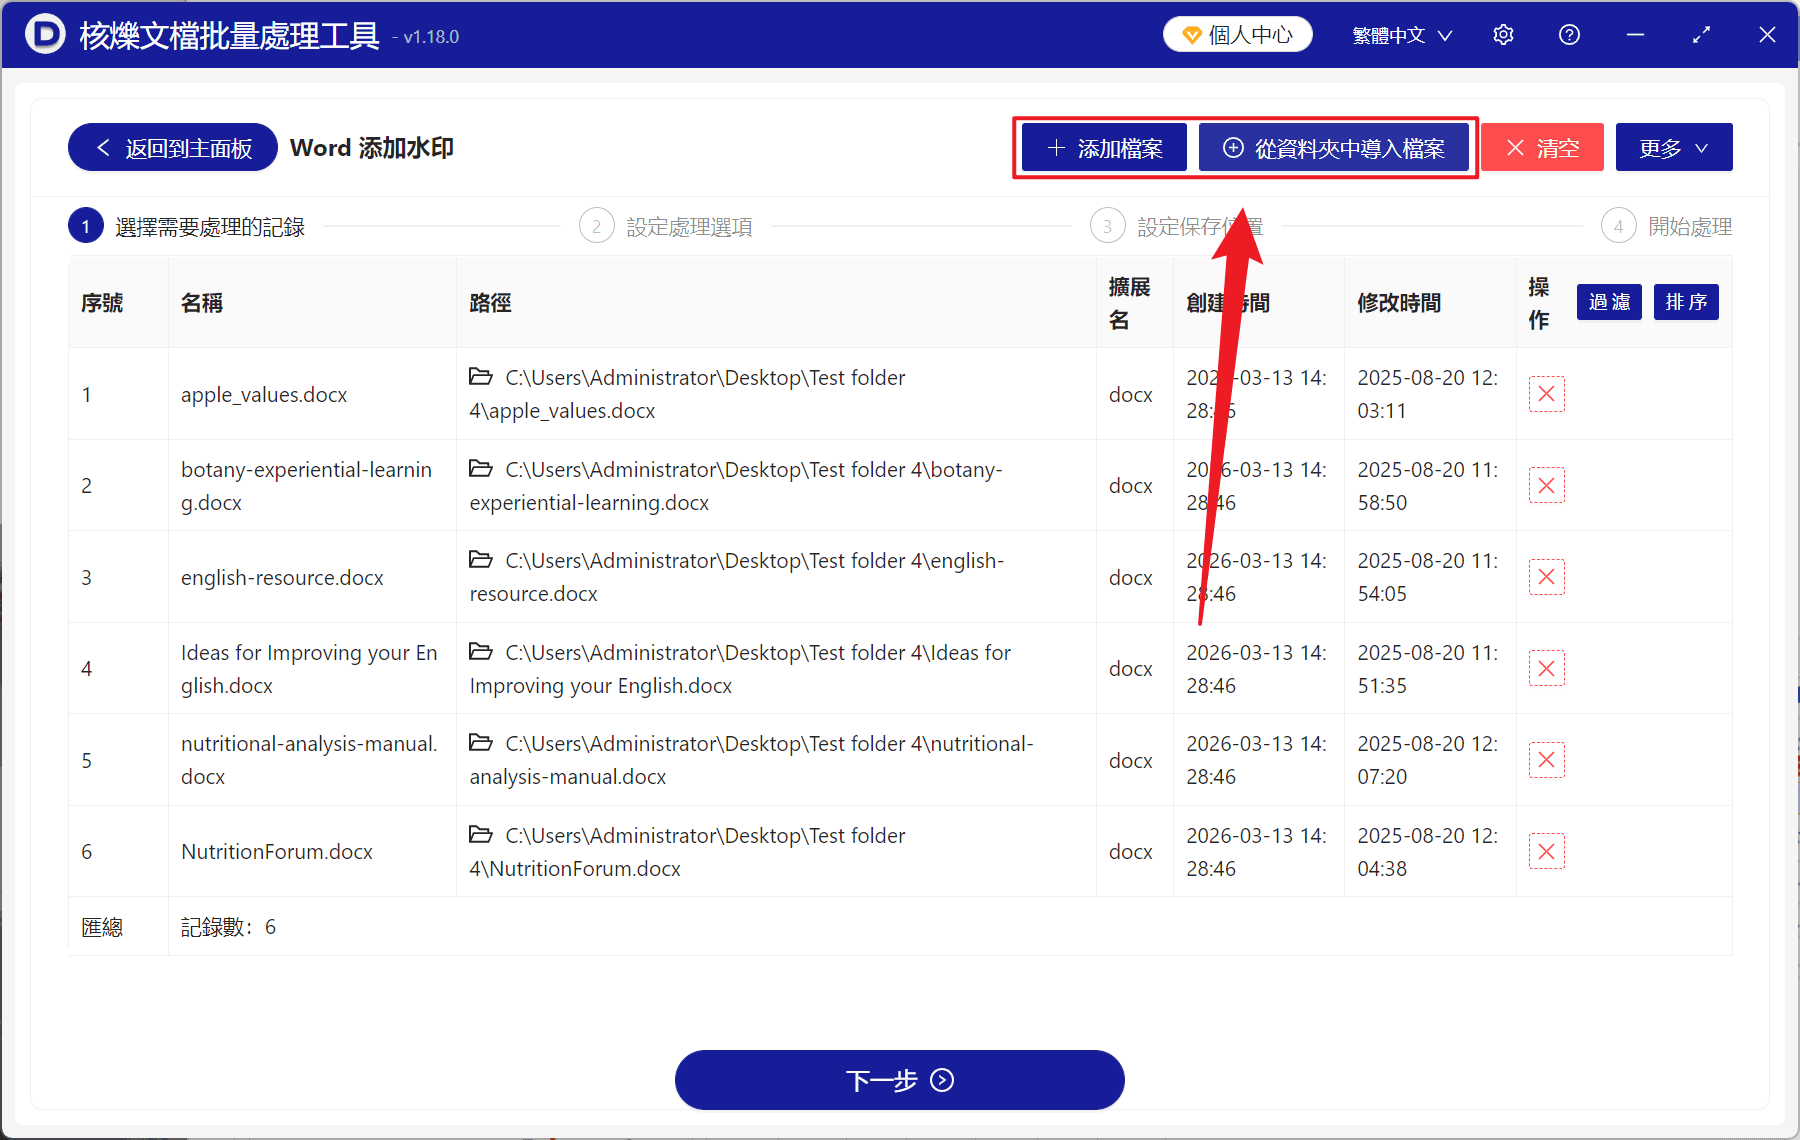Click the help question mark icon

(x=1568, y=34)
